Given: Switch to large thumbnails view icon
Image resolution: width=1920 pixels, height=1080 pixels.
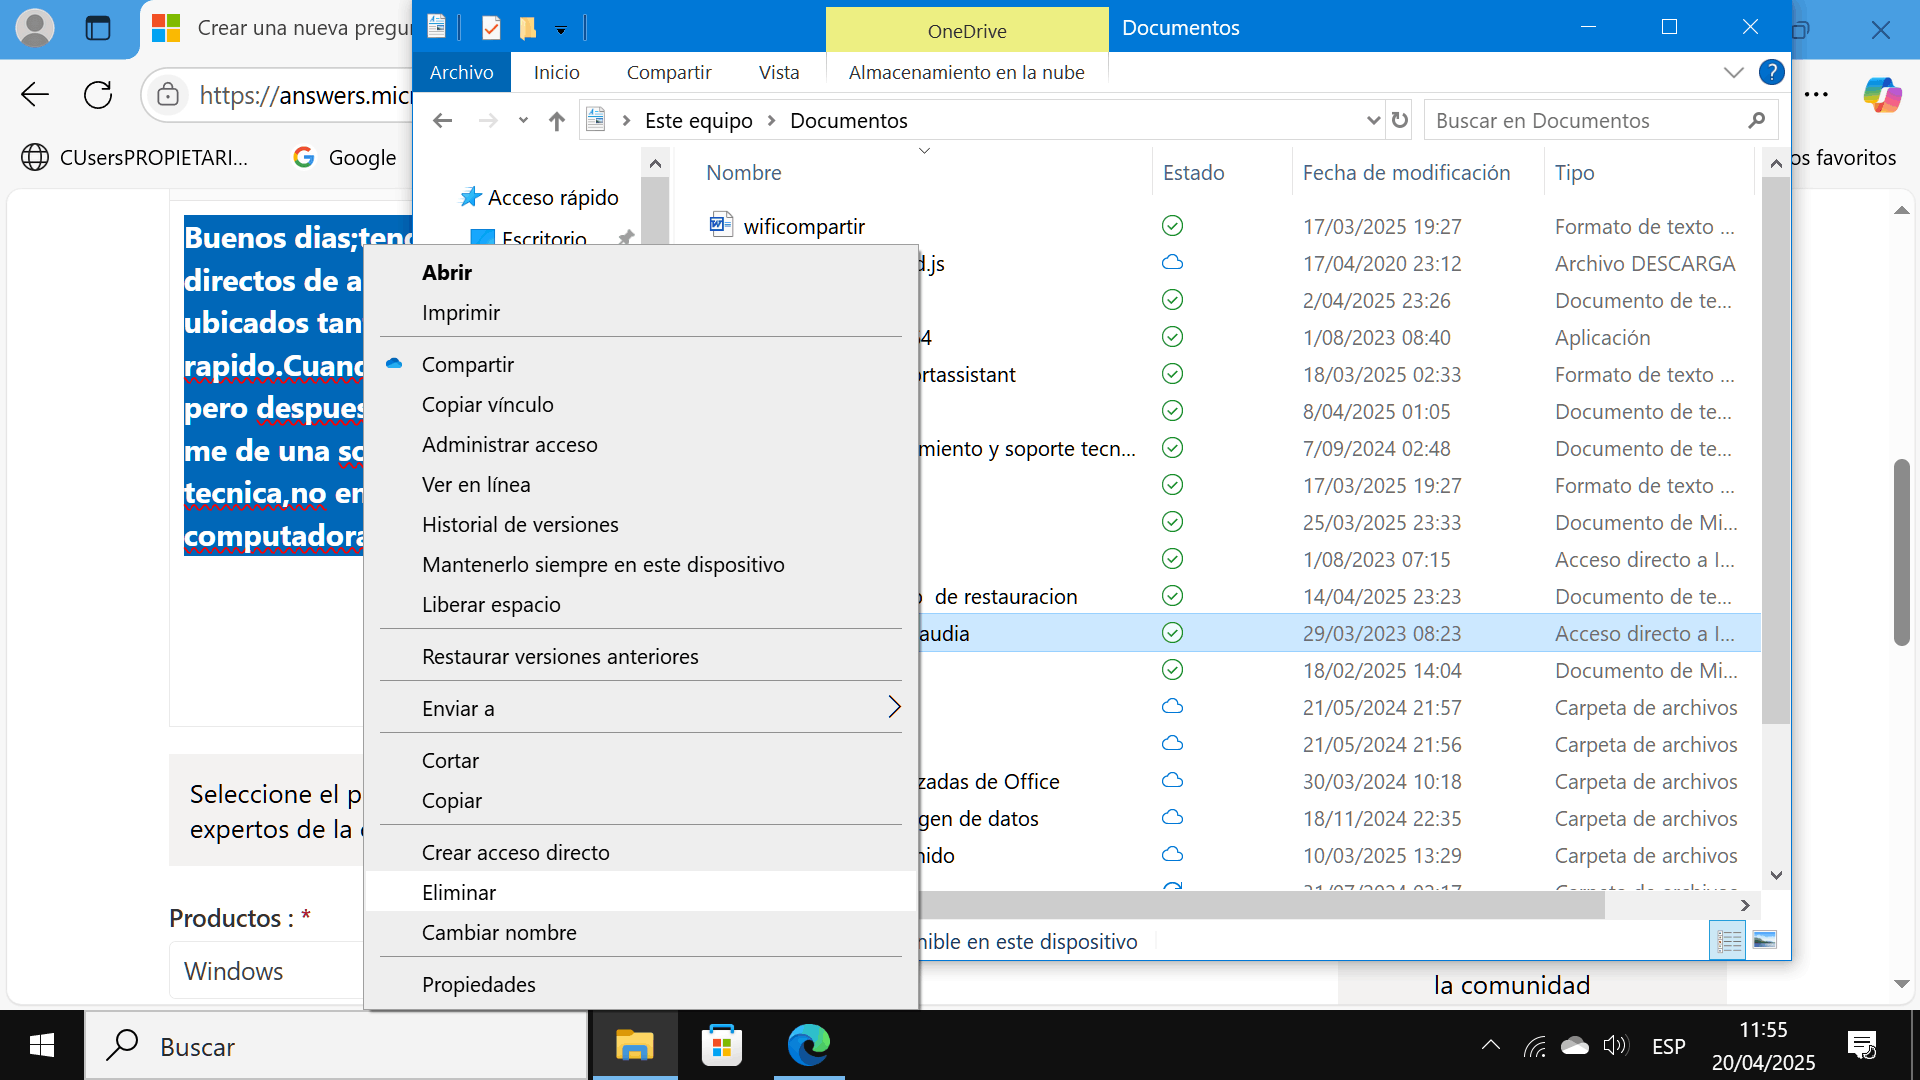Looking at the screenshot, I should [x=1765, y=940].
